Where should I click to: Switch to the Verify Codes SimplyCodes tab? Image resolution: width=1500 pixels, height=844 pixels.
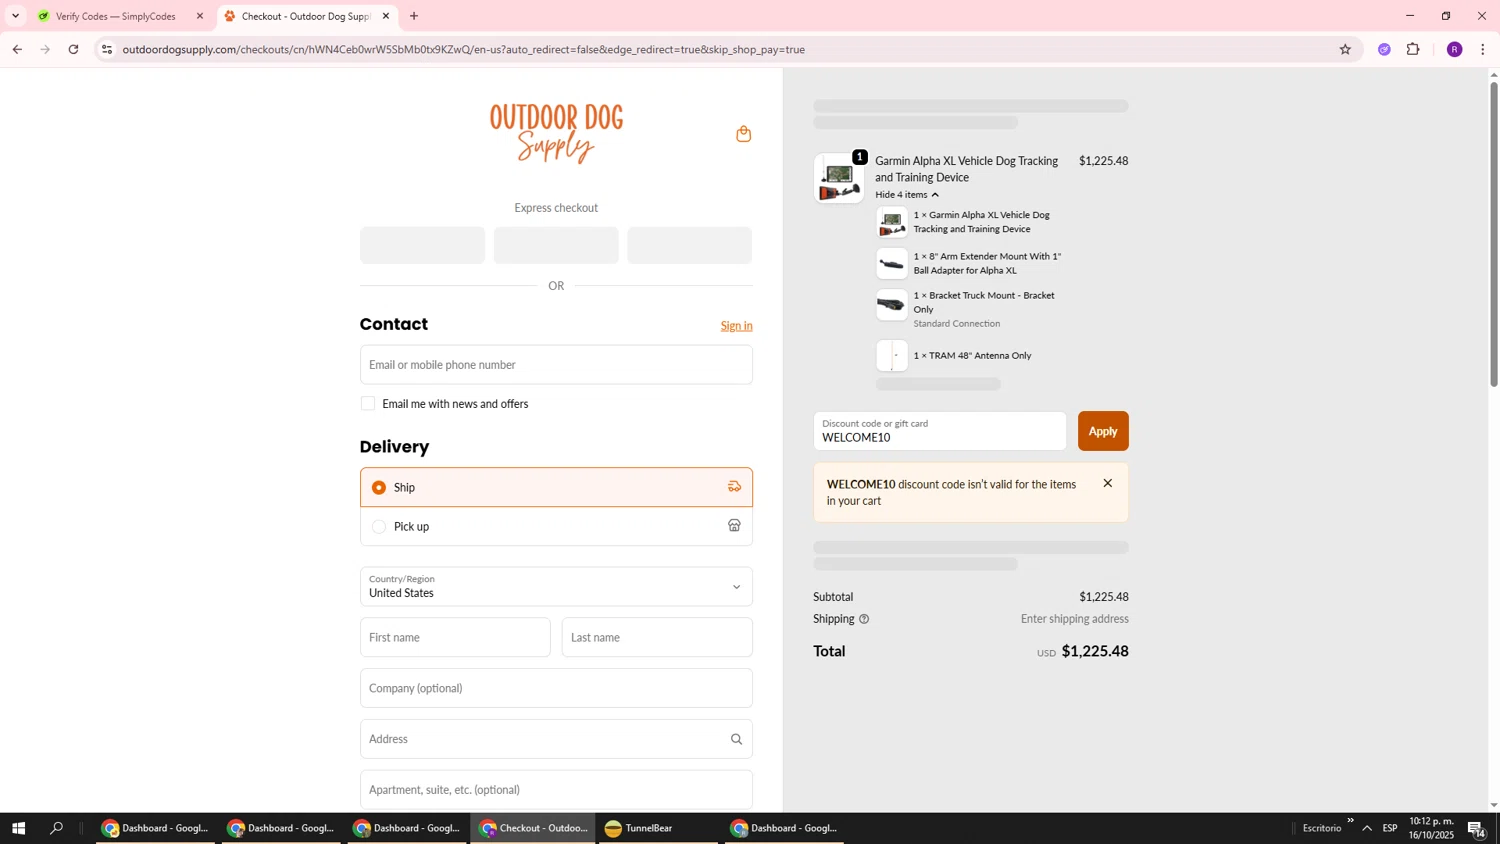[118, 16]
